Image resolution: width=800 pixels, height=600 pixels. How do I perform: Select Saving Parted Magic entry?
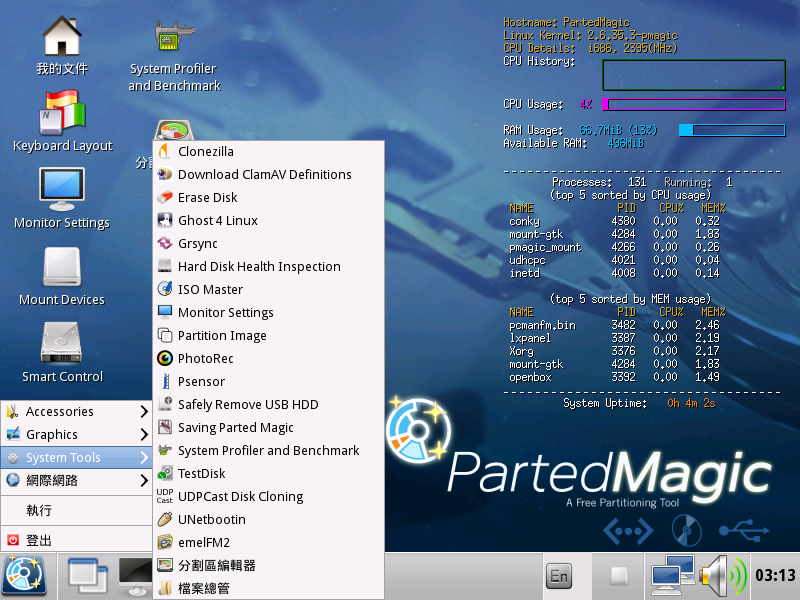click(268, 427)
